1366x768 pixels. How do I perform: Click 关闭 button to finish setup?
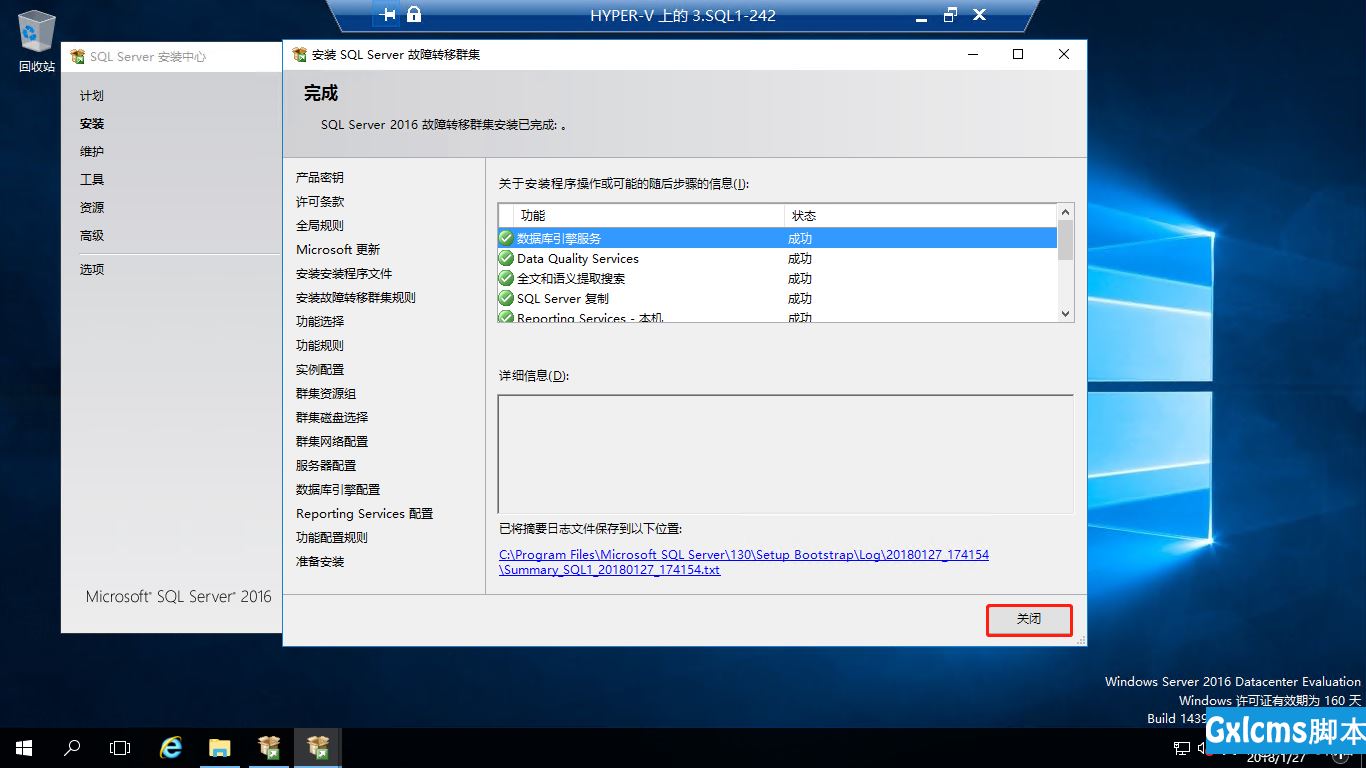tap(1029, 619)
